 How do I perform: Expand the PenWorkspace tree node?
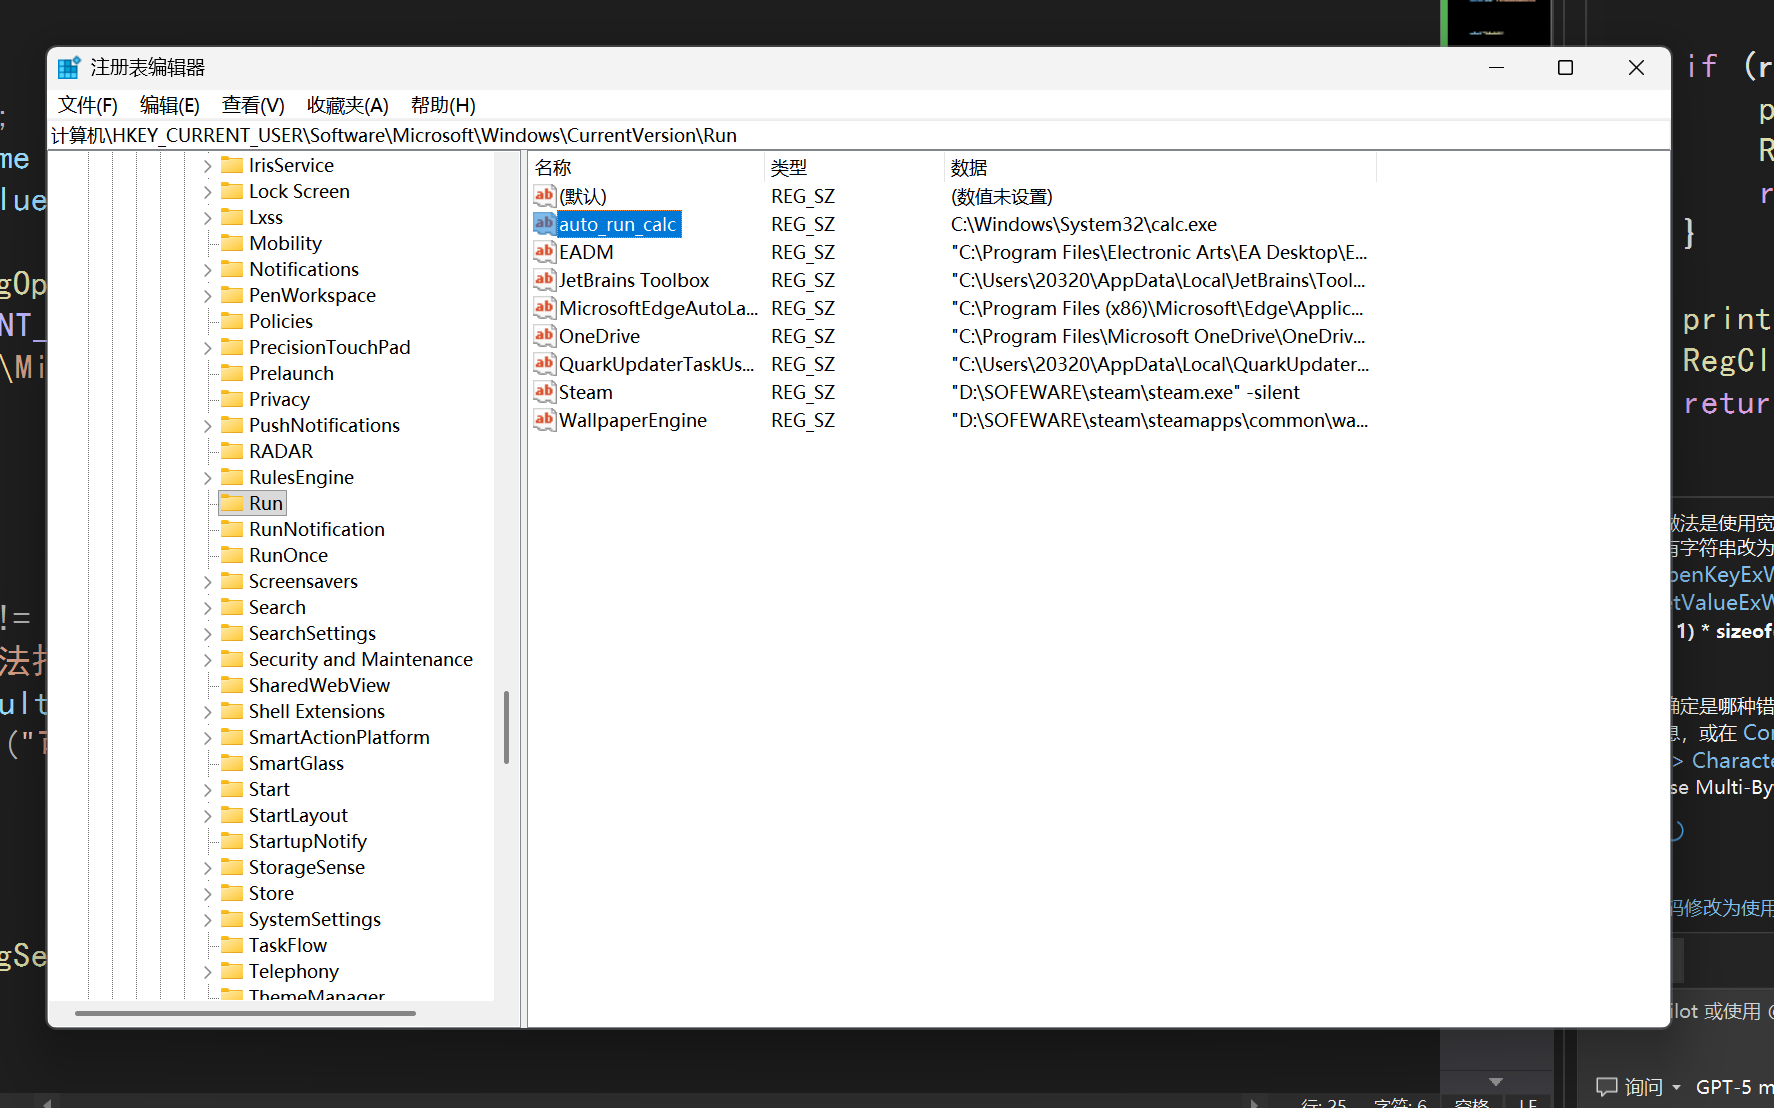point(208,295)
